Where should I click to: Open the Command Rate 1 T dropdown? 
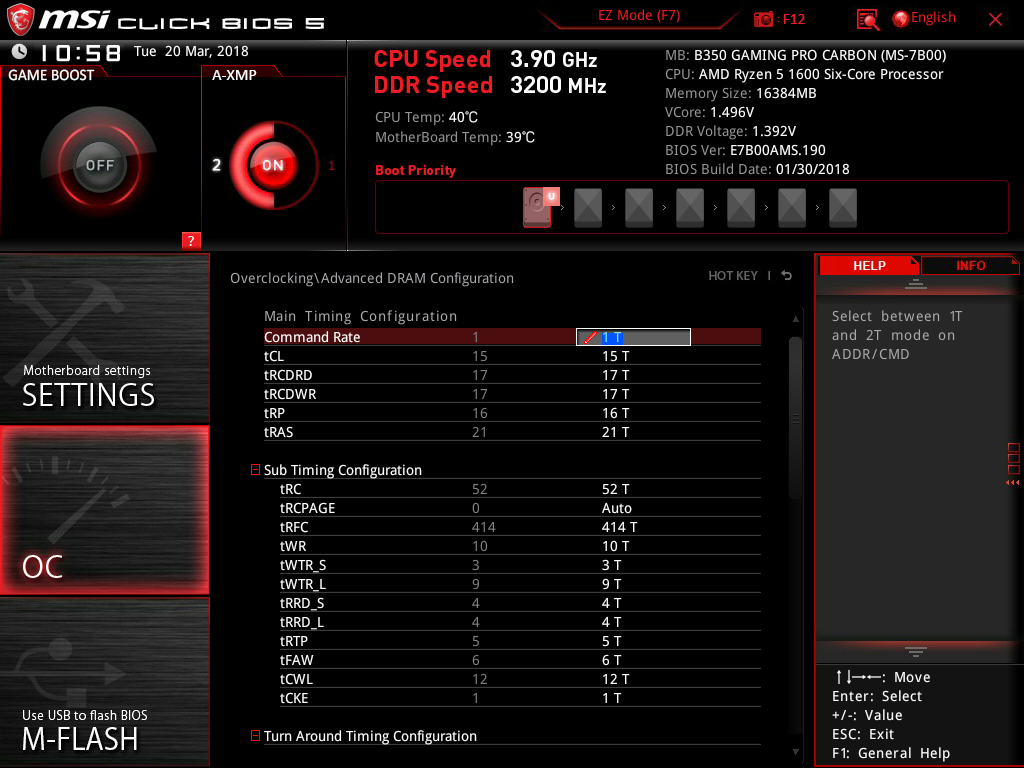[633, 337]
